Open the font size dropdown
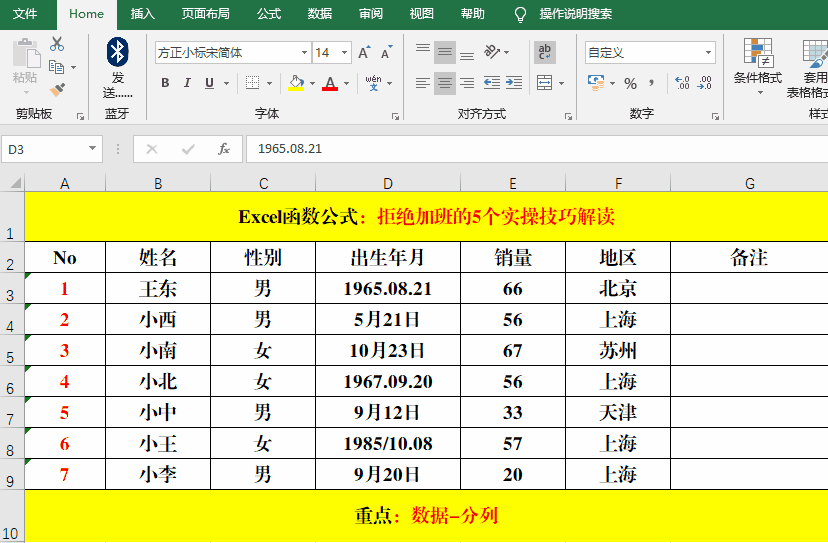This screenshot has height=543, width=828. coord(345,52)
